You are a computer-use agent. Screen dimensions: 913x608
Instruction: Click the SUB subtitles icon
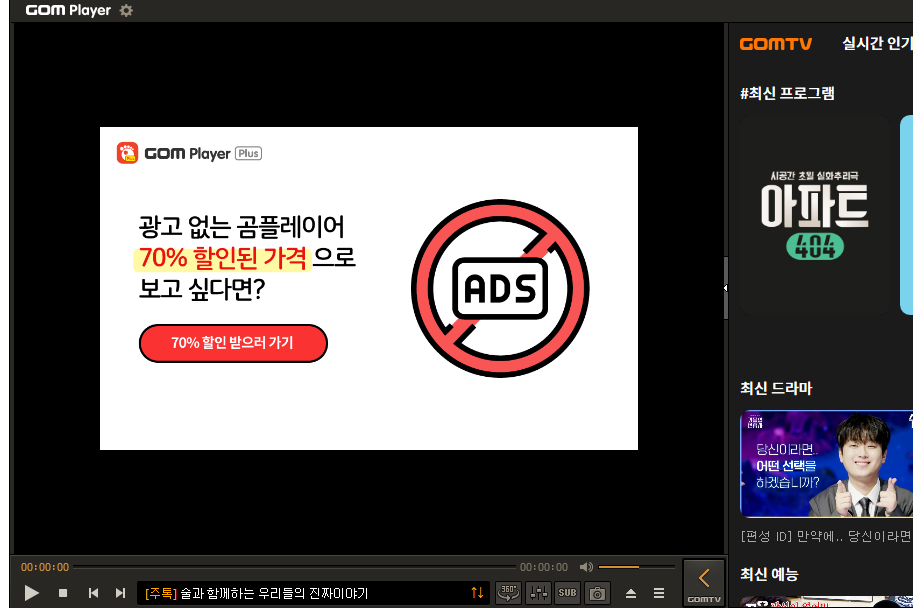(x=567, y=592)
